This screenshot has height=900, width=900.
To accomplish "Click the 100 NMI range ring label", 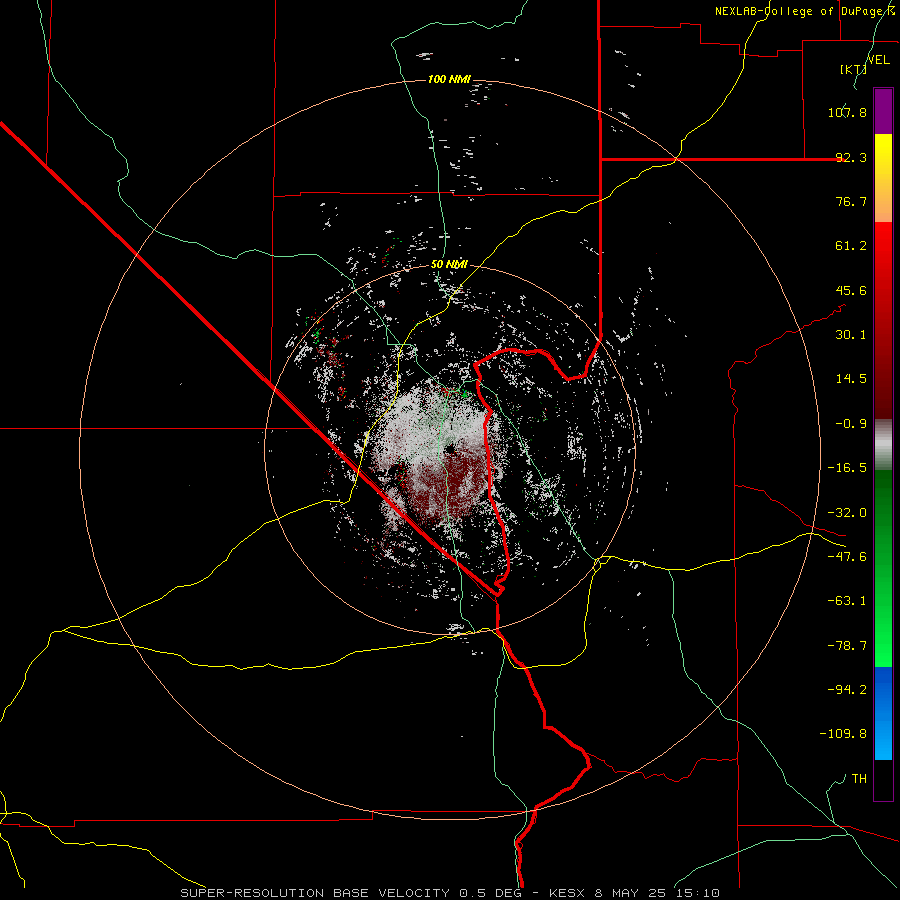I will tap(449, 79).
